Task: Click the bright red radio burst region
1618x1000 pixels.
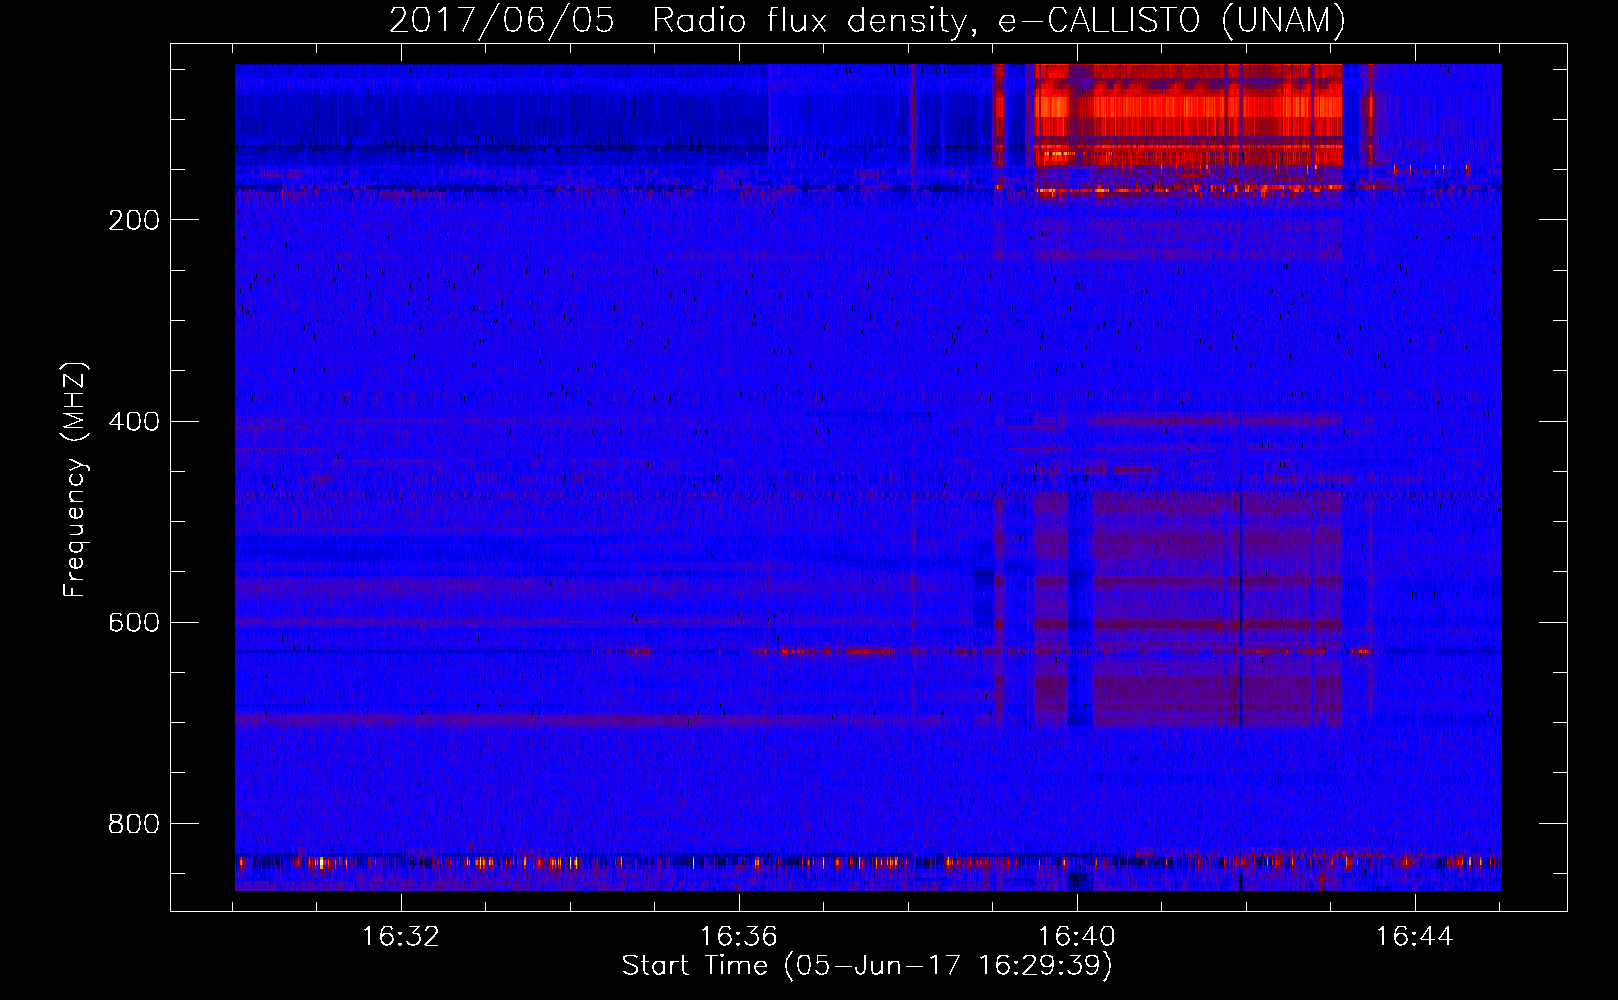Action: tap(1188, 115)
